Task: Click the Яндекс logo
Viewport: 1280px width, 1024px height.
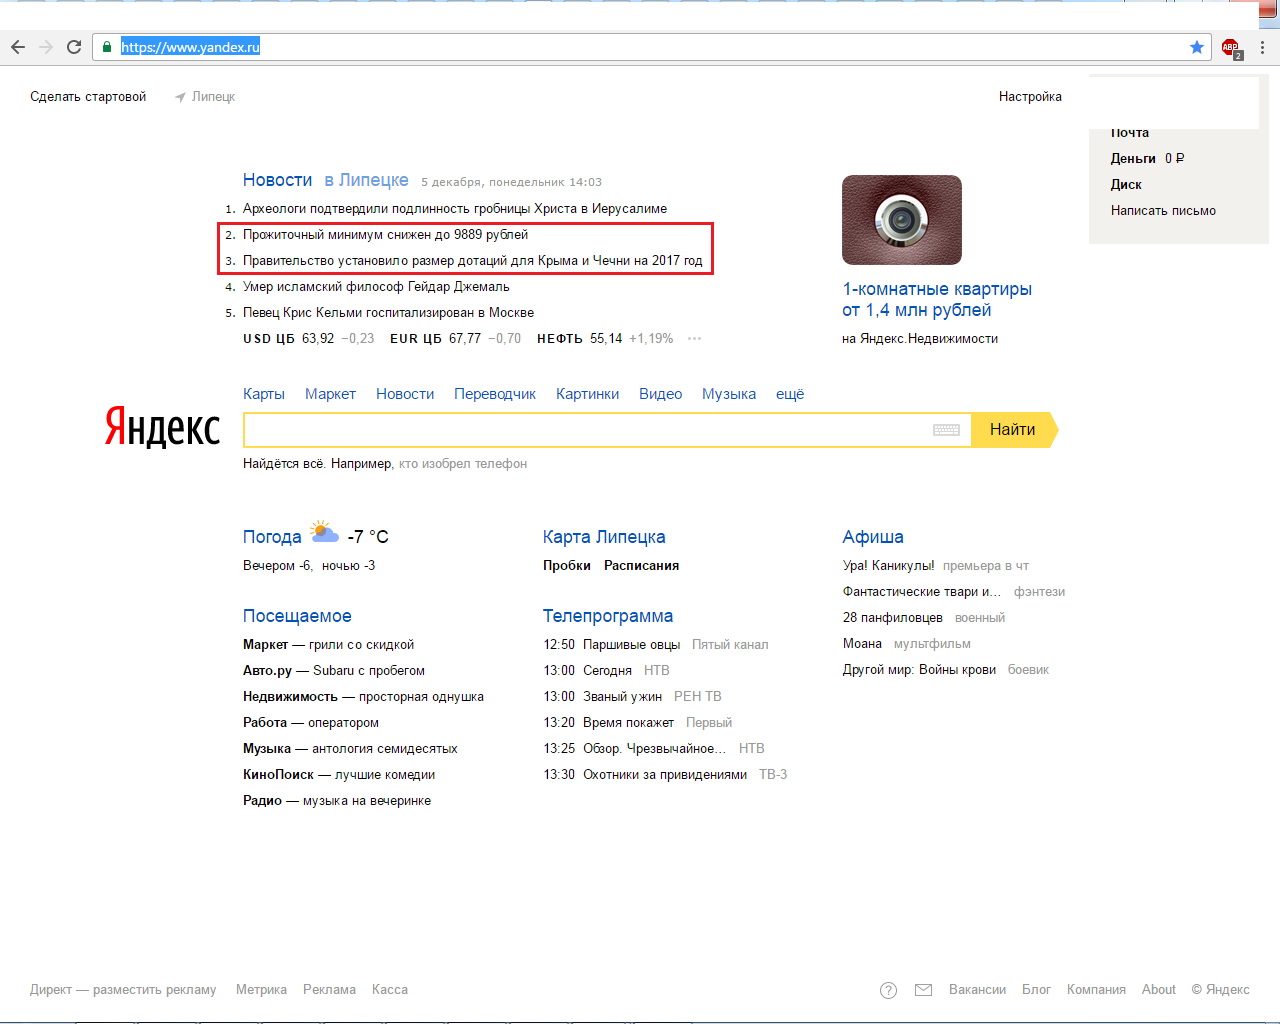Action: [x=163, y=427]
